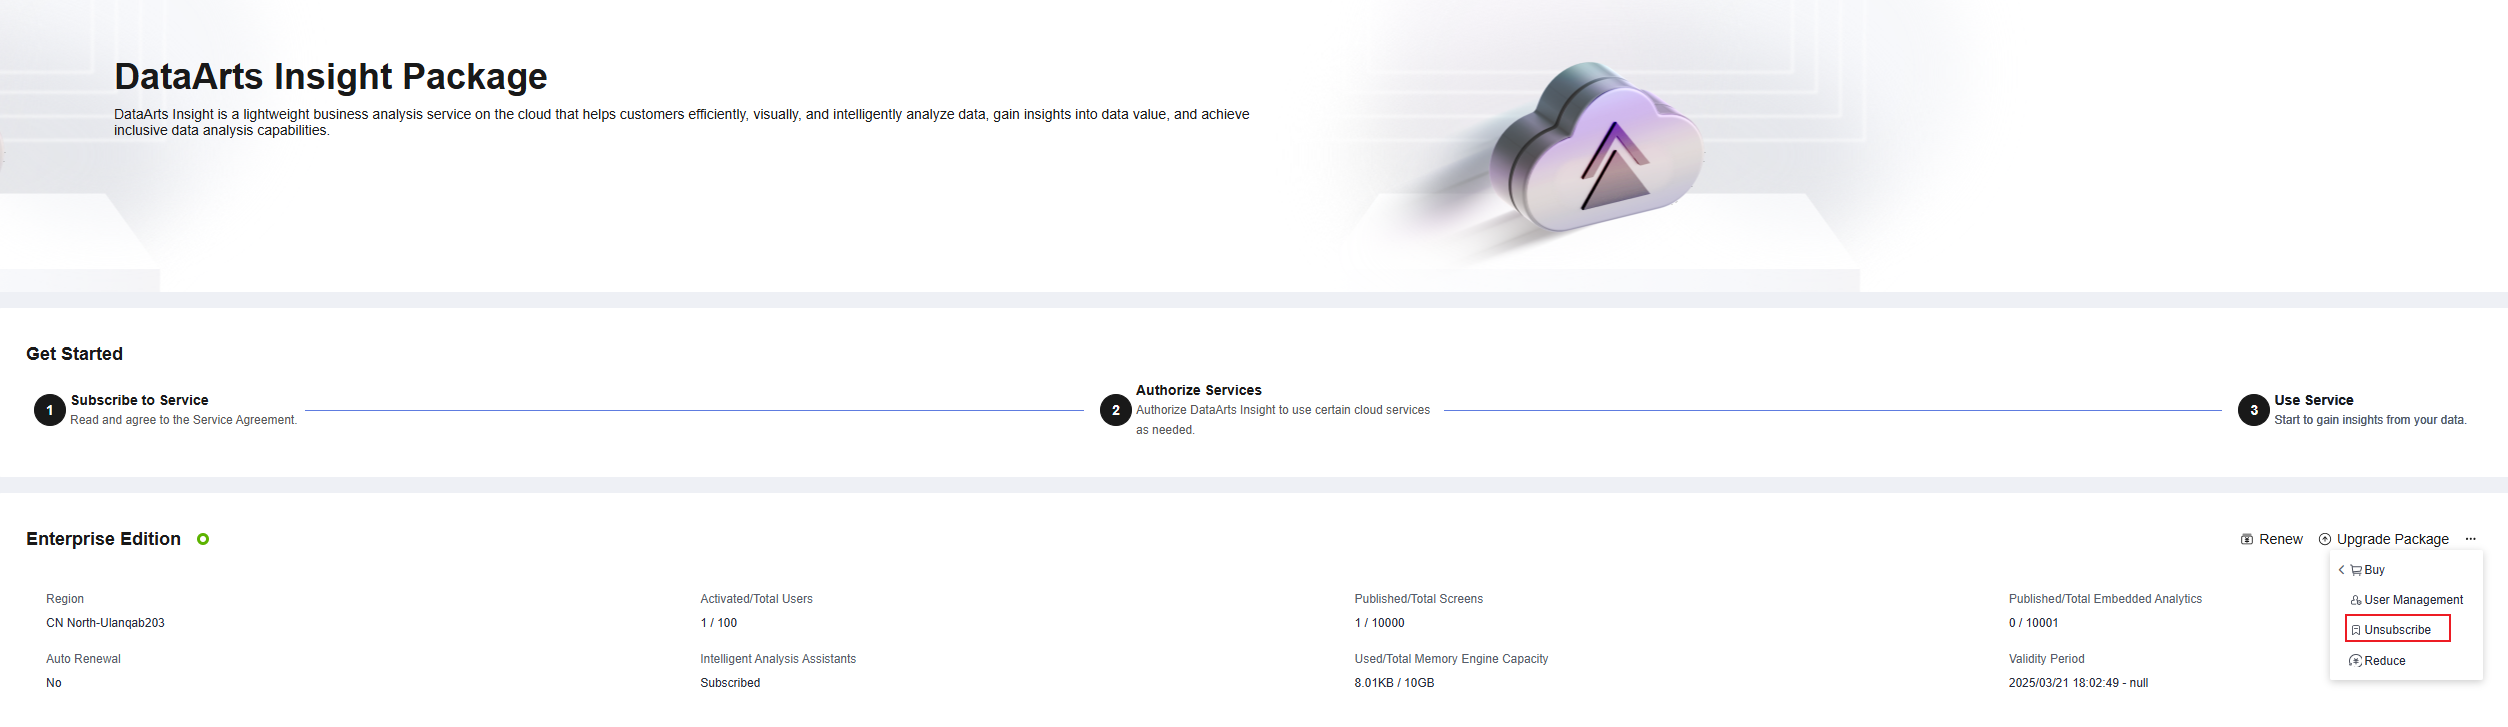Expand the Buy submenu chevron
The width and height of the screenshot is (2508, 727).
tap(2341, 570)
